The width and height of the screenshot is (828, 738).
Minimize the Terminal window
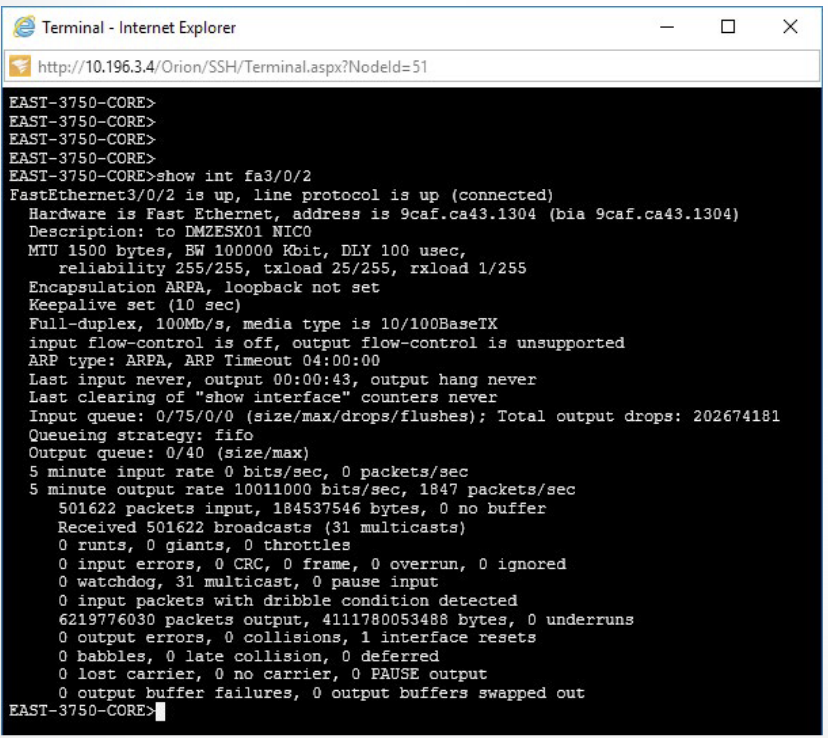pyautogui.click(x=667, y=28)
